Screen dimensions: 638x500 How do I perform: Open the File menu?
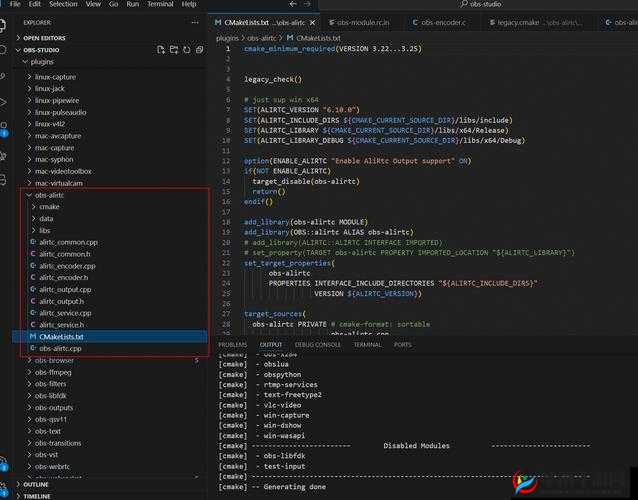(15, 4)
